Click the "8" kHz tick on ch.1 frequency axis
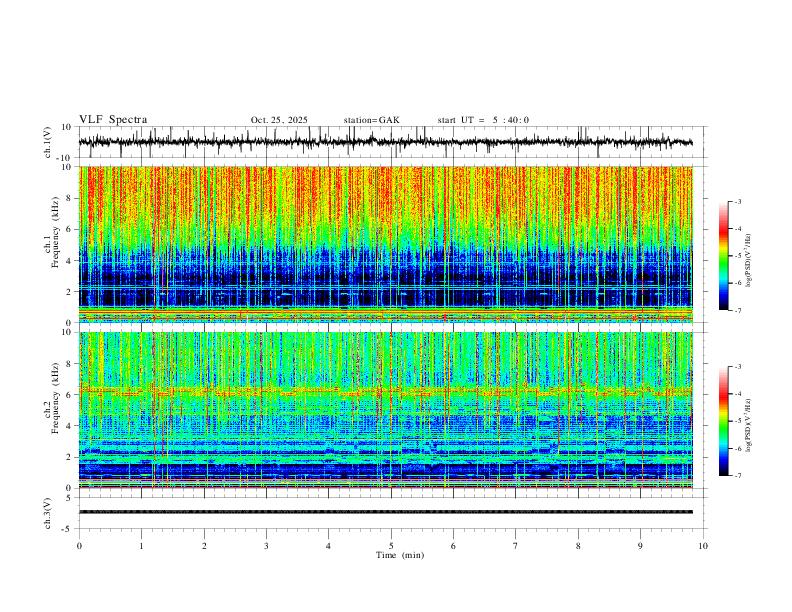792x612 pixels. 69,198
